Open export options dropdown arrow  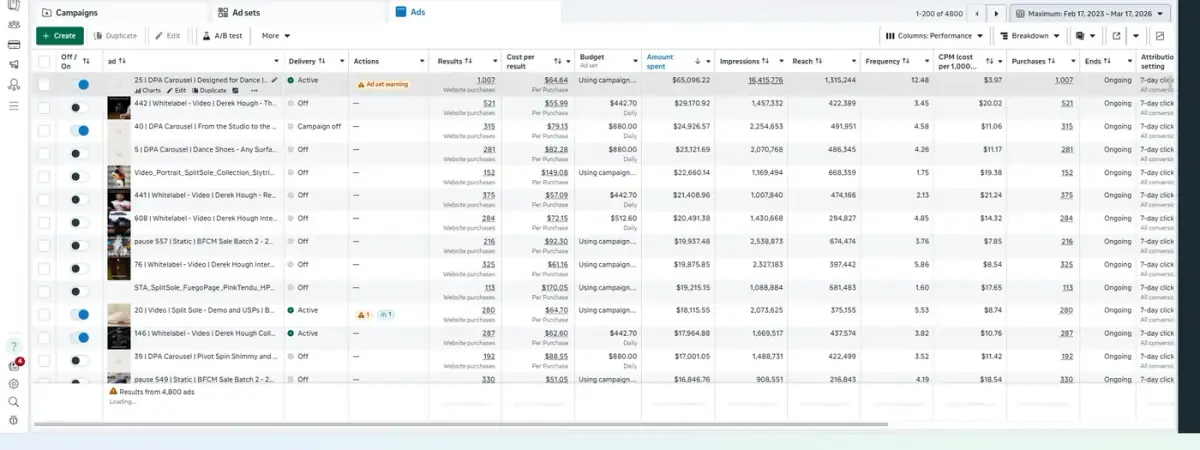click(x=1137, y=36)
